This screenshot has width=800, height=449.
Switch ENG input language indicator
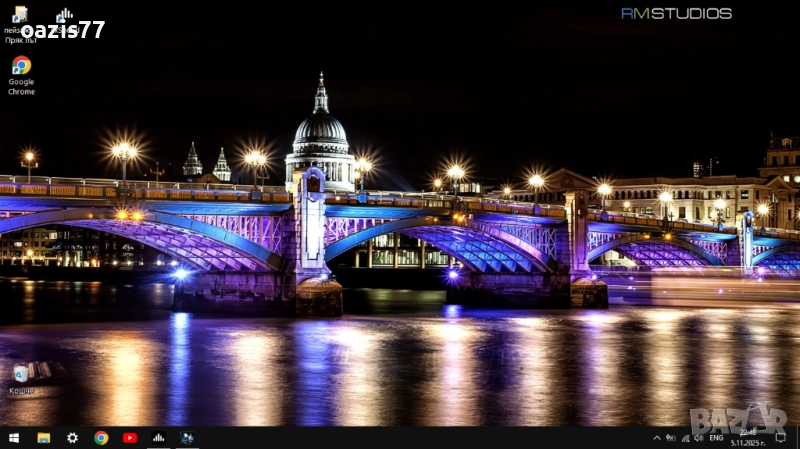click(716, 438)
